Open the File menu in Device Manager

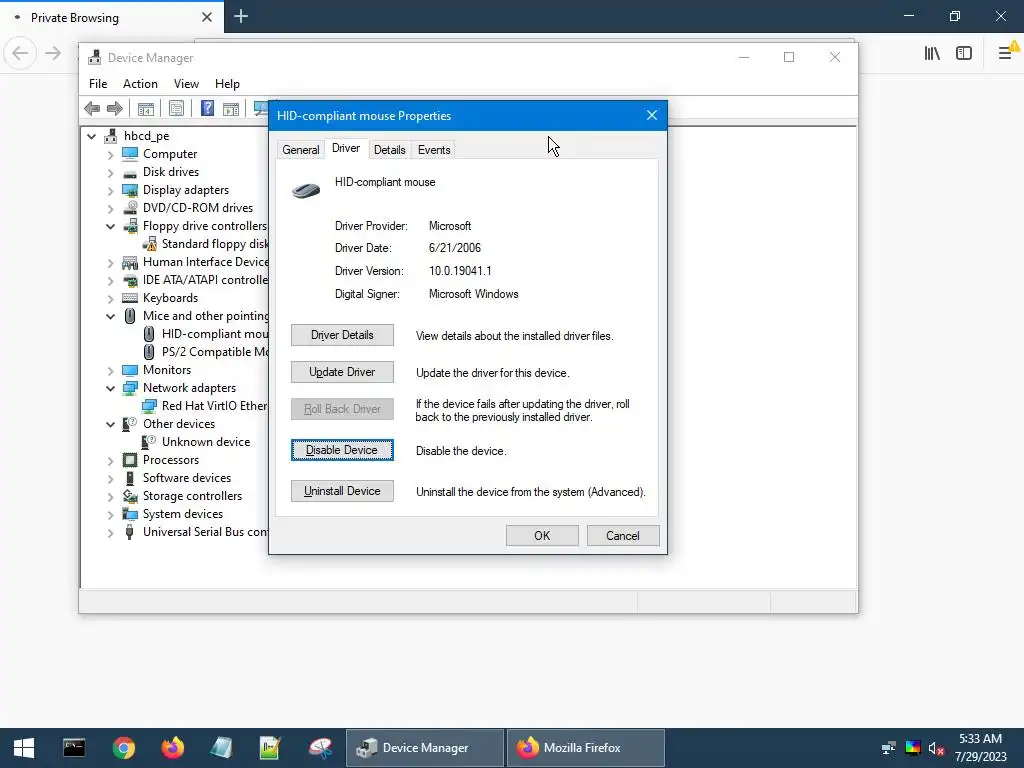pos(98,84)
